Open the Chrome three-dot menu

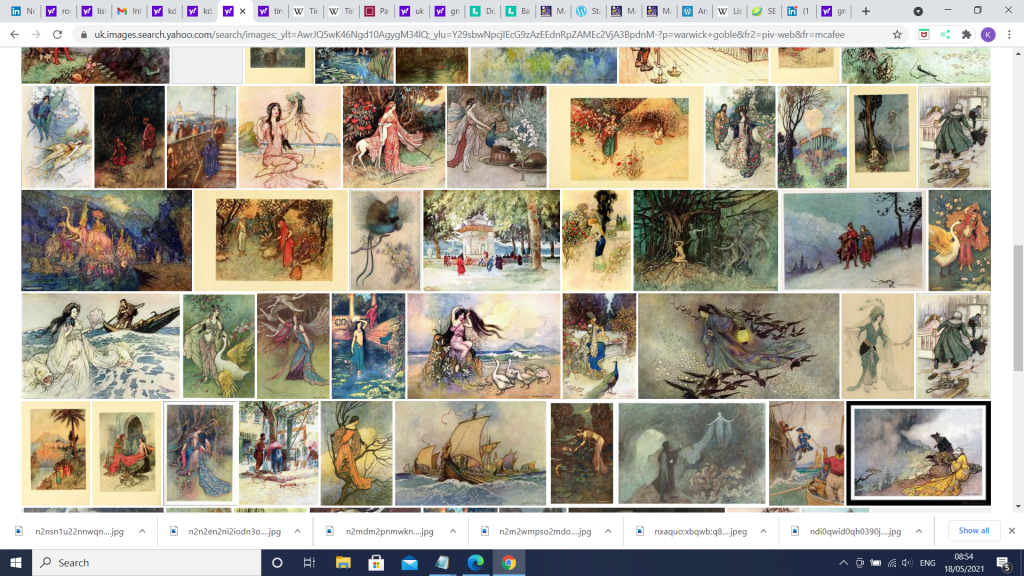click(x=1011, y=34)
